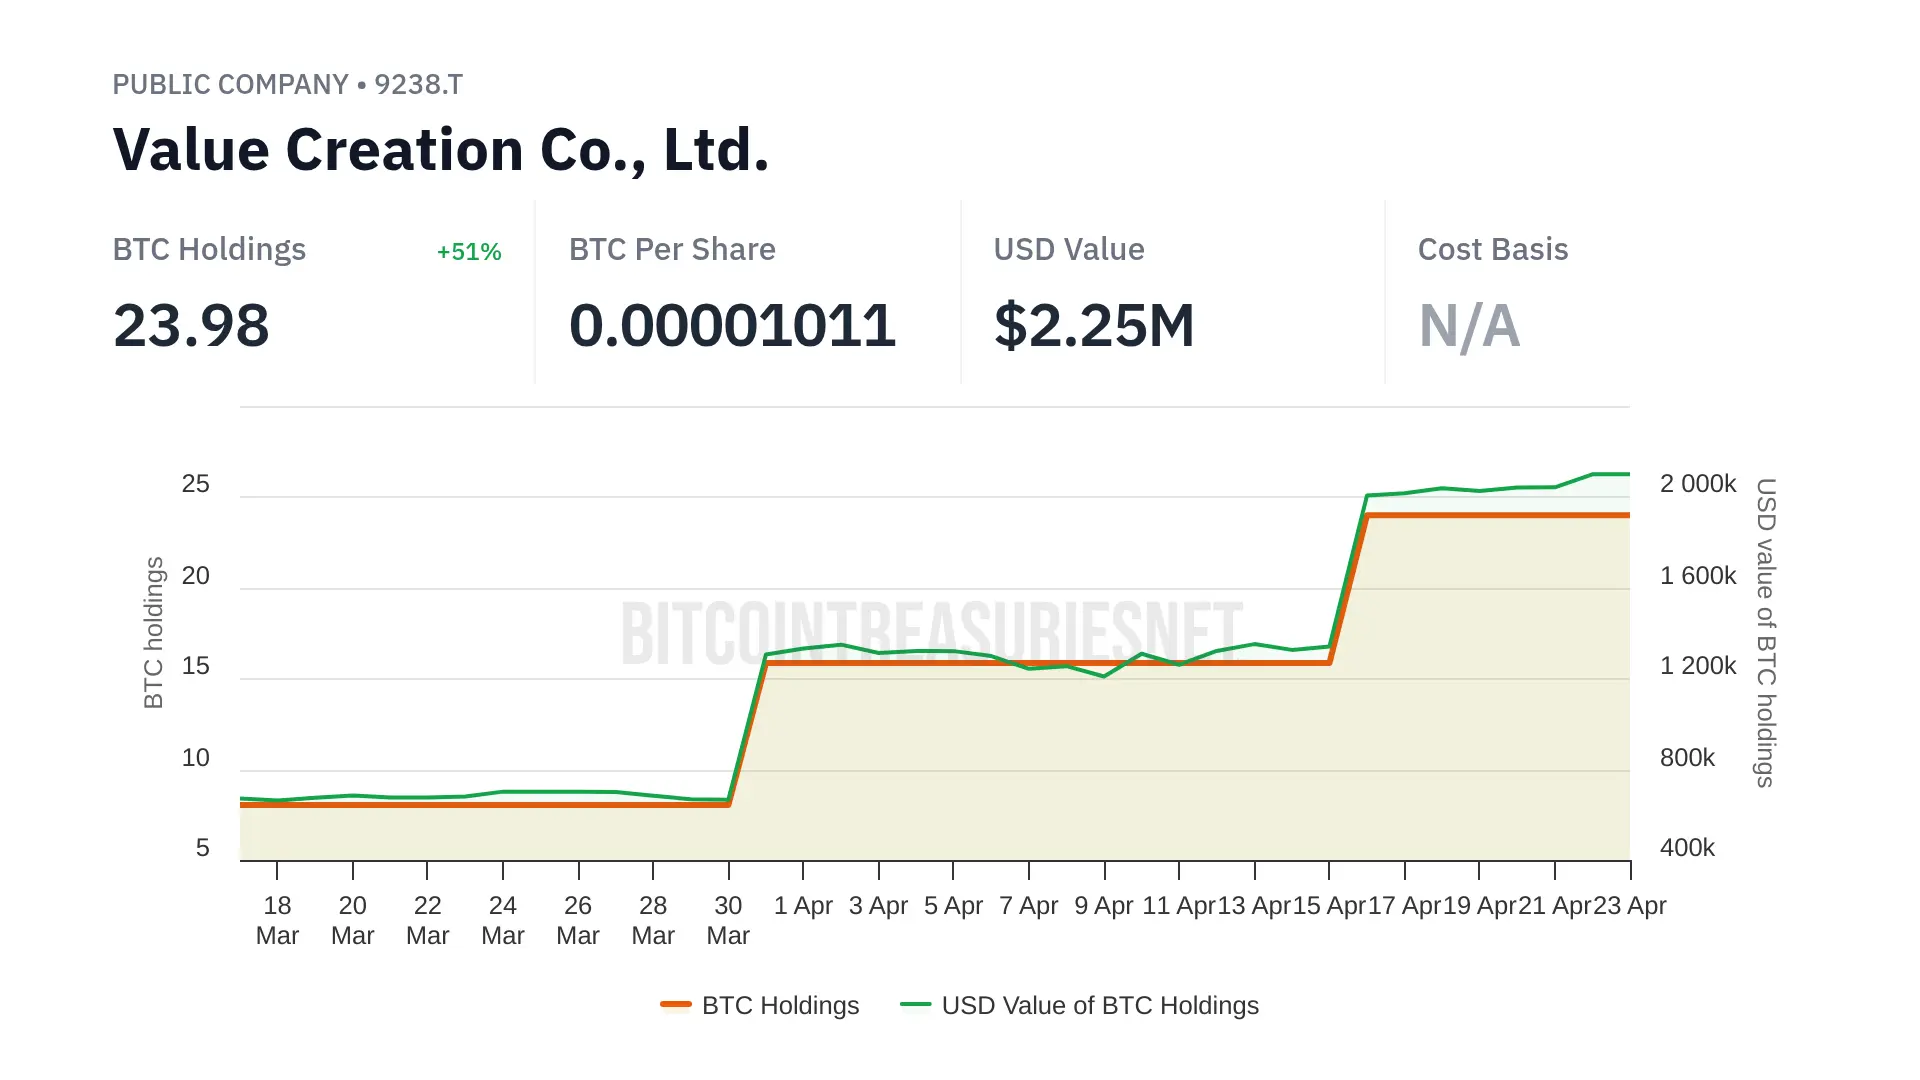Select the 18 Mar date axis label
This screenshot has width=1920, height=1080.
(277, 920)
